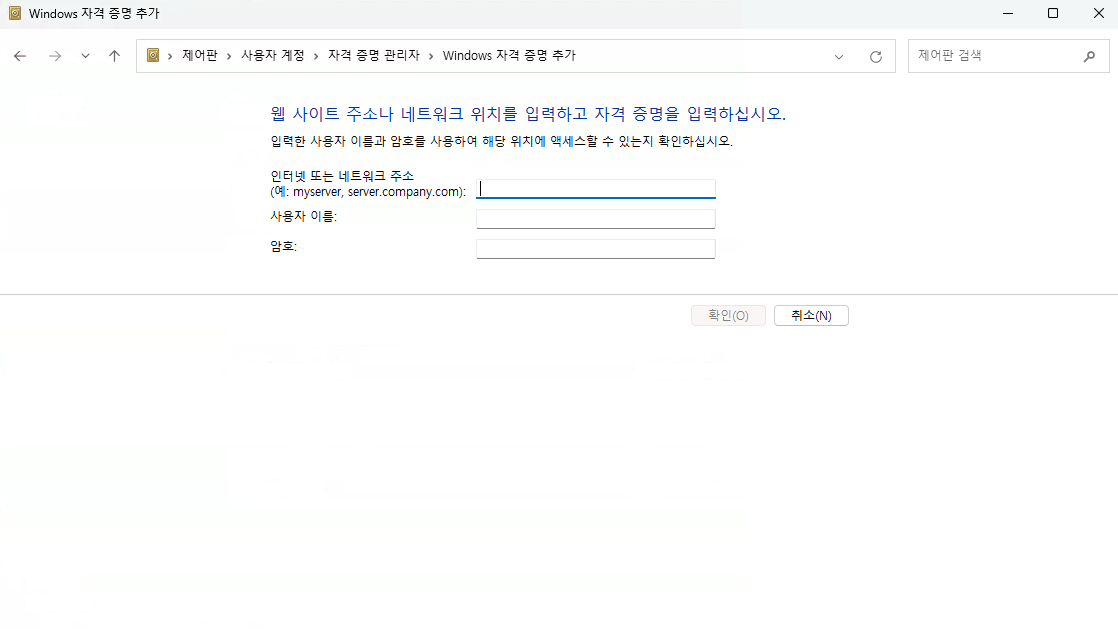
Task: Click the 암호: label
Action: coord(283,246)
